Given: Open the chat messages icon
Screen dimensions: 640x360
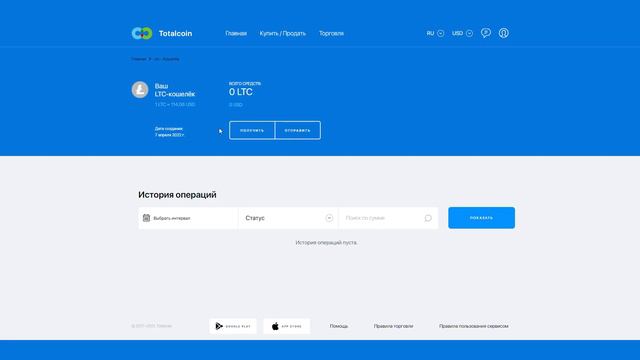Looking at the screenshot, I should 486,33.
